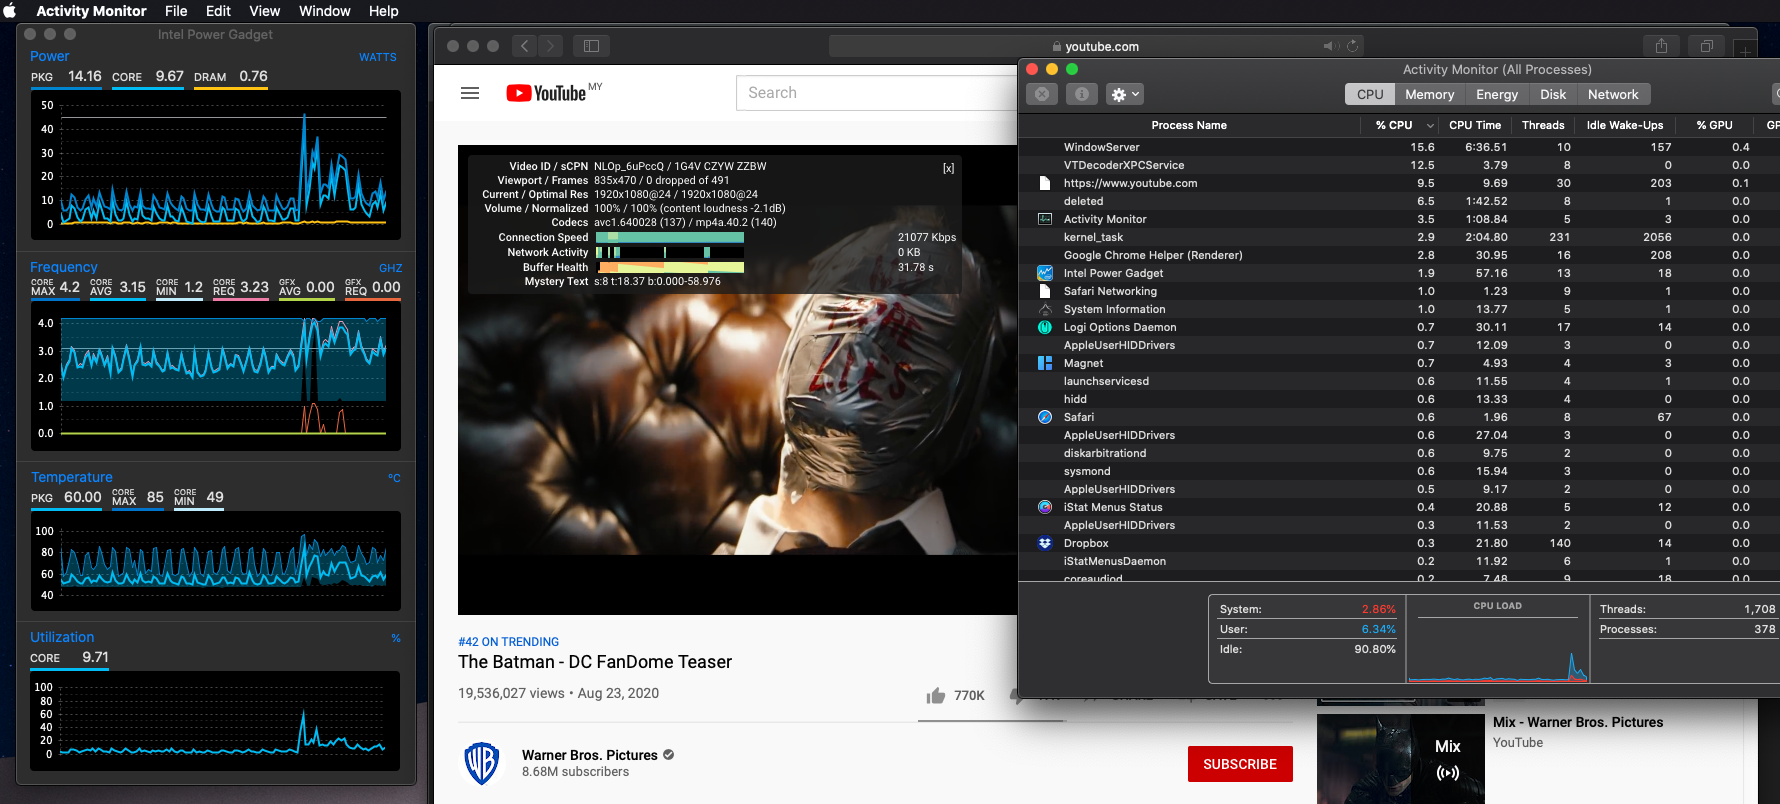Click the Batman teaser video player
Image resolution: width=1780 pixels, height=804 pixels.
(737, 380)
